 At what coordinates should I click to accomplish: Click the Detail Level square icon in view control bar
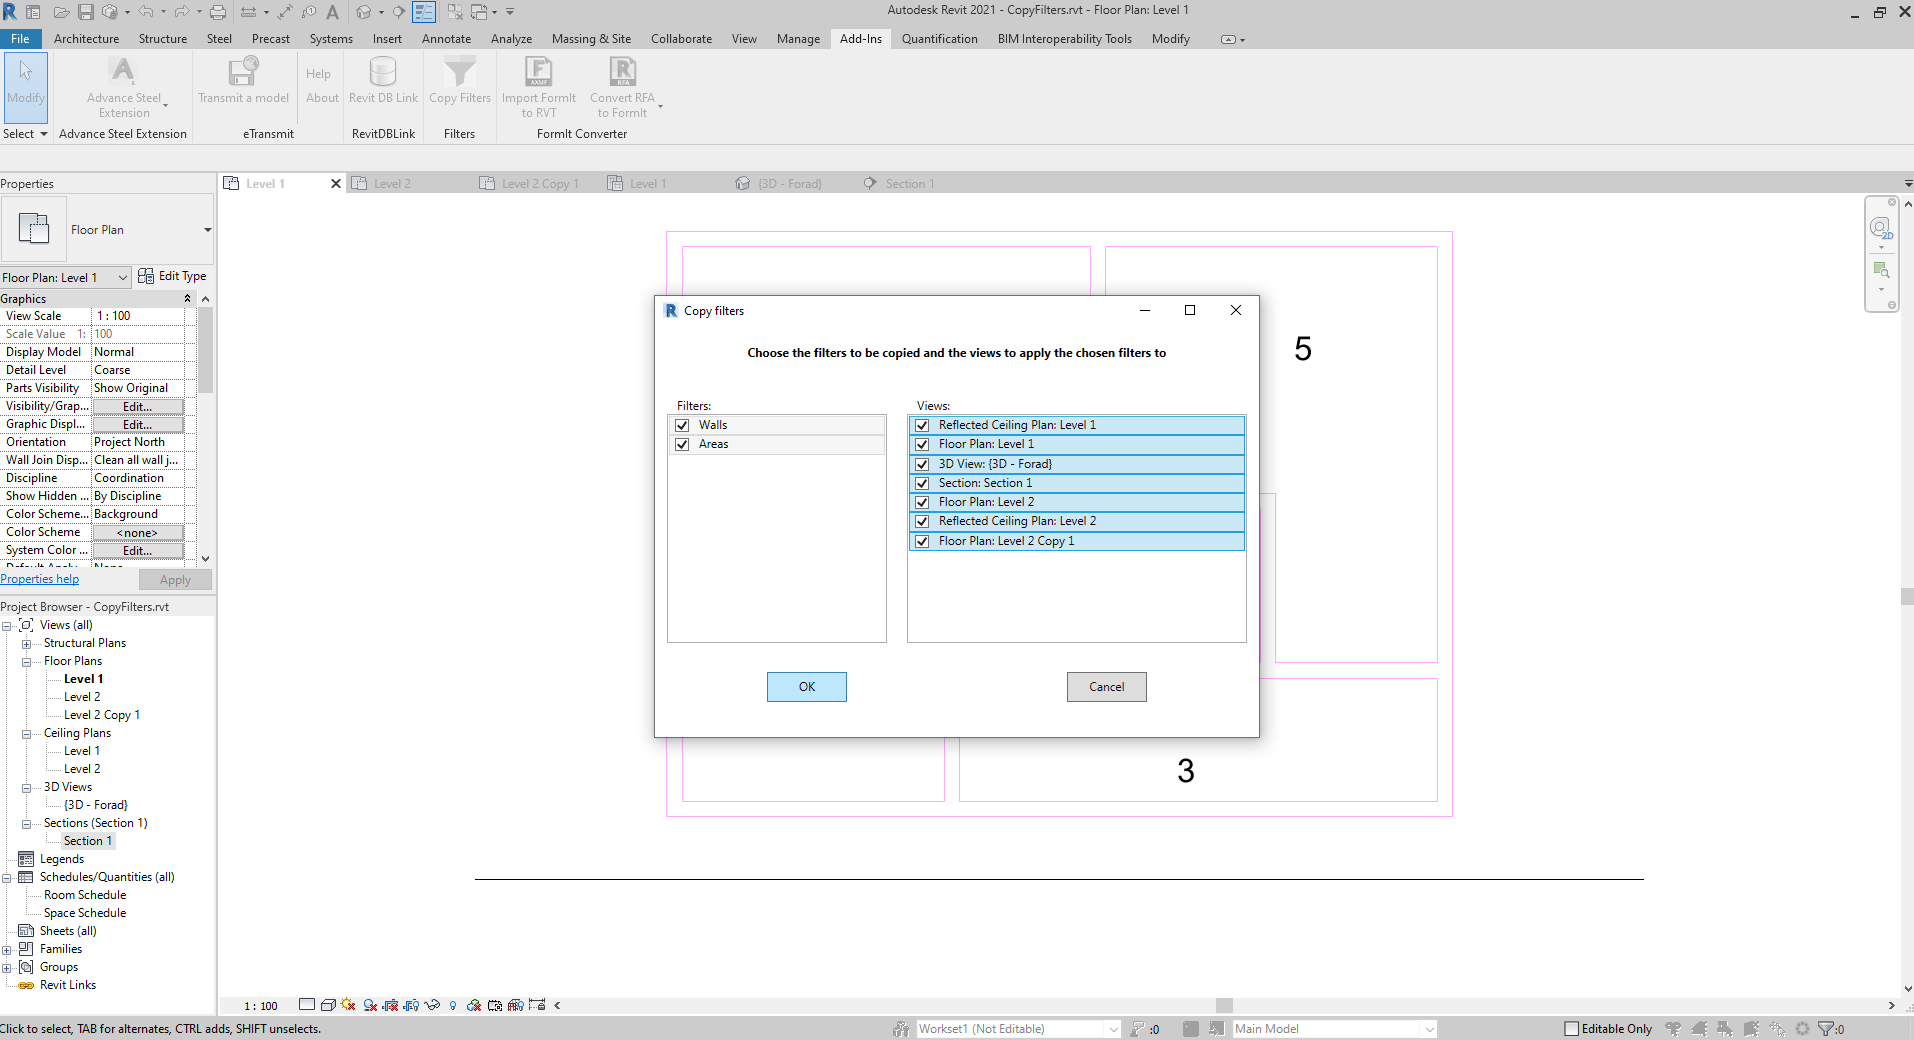coord(307,1005)
